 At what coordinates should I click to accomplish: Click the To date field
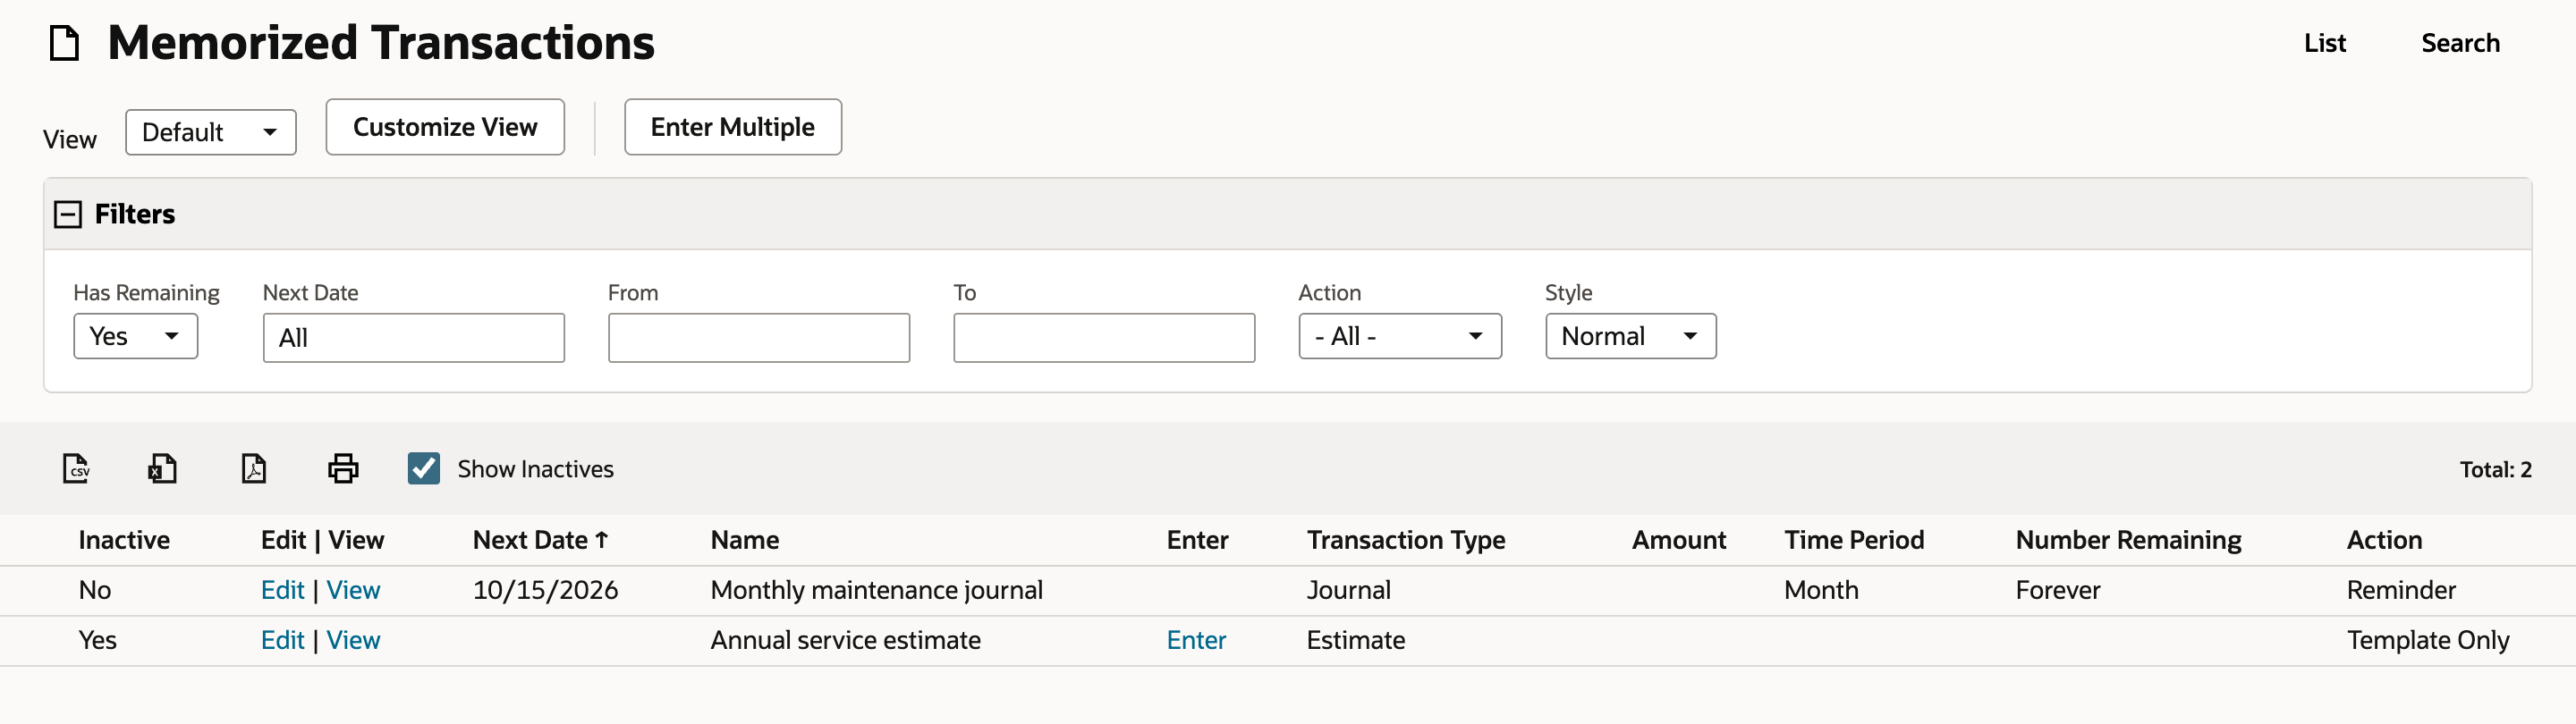[1104, 338]
